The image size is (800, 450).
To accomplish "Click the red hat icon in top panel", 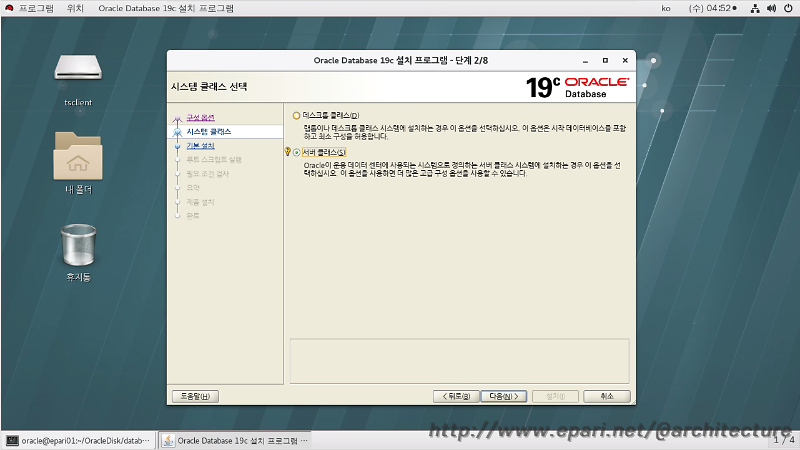I will [x=9, y=8].
